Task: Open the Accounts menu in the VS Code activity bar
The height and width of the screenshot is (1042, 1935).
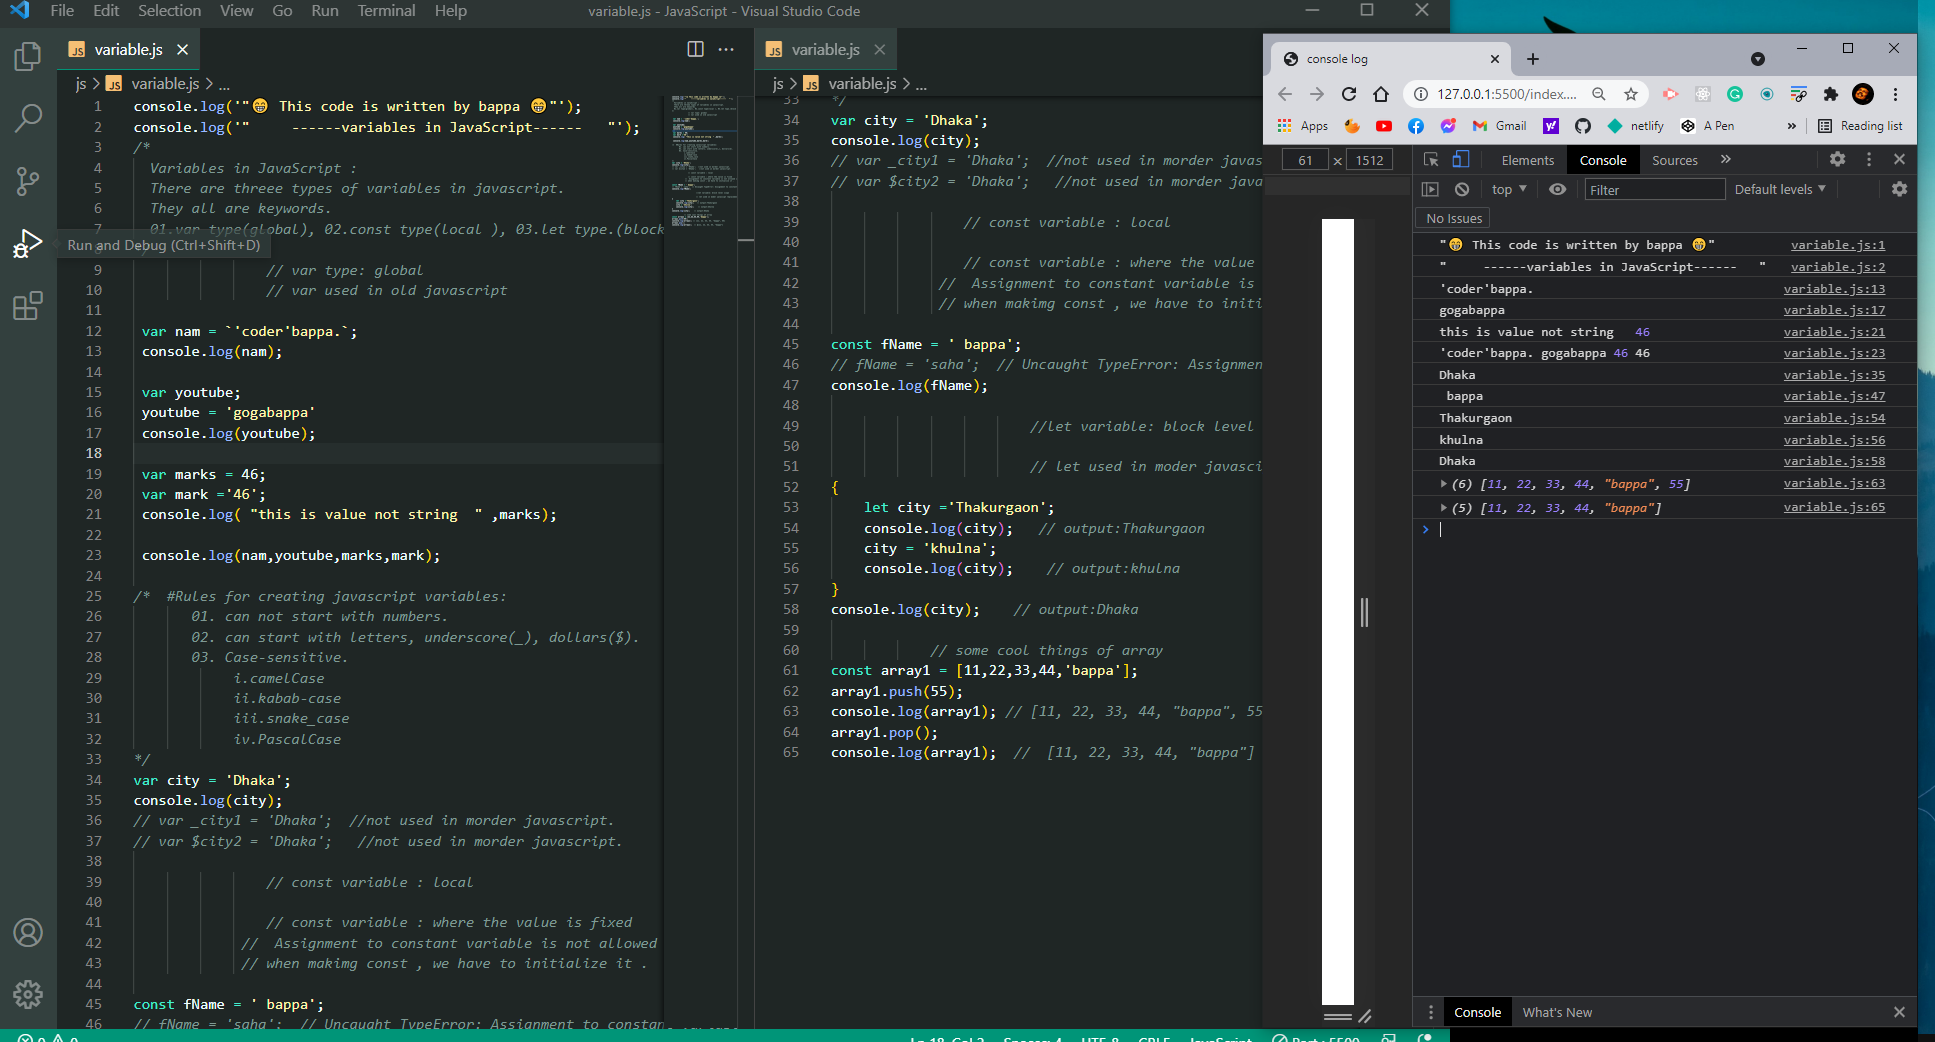Action: click(28, 932)
